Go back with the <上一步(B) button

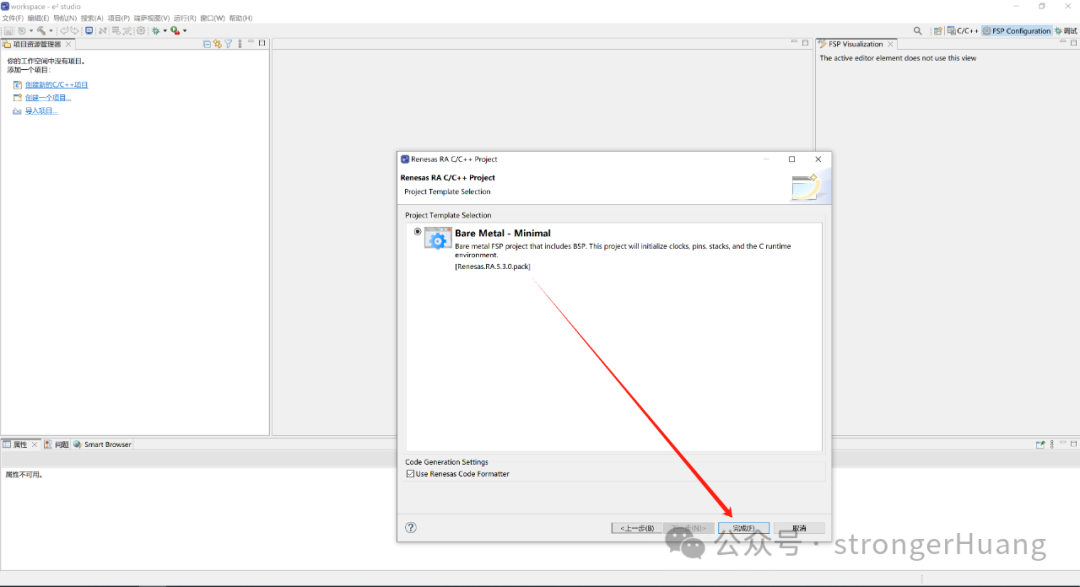[x=637, y=528]
